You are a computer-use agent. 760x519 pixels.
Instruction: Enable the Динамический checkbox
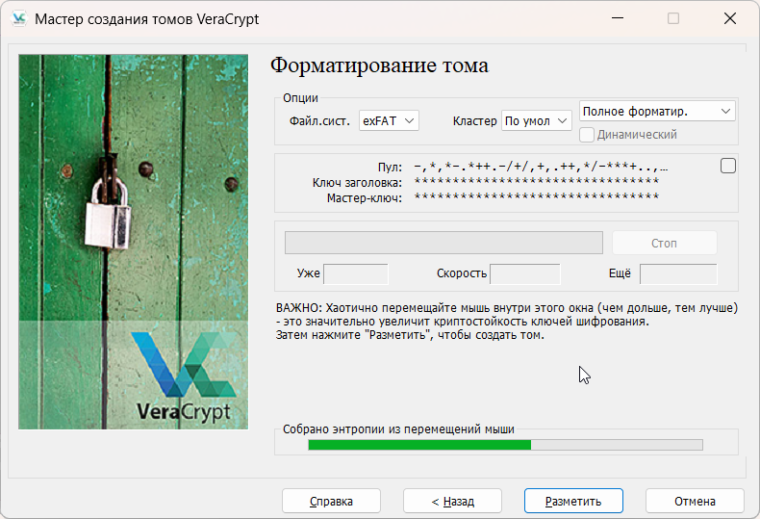coord(588,134)
